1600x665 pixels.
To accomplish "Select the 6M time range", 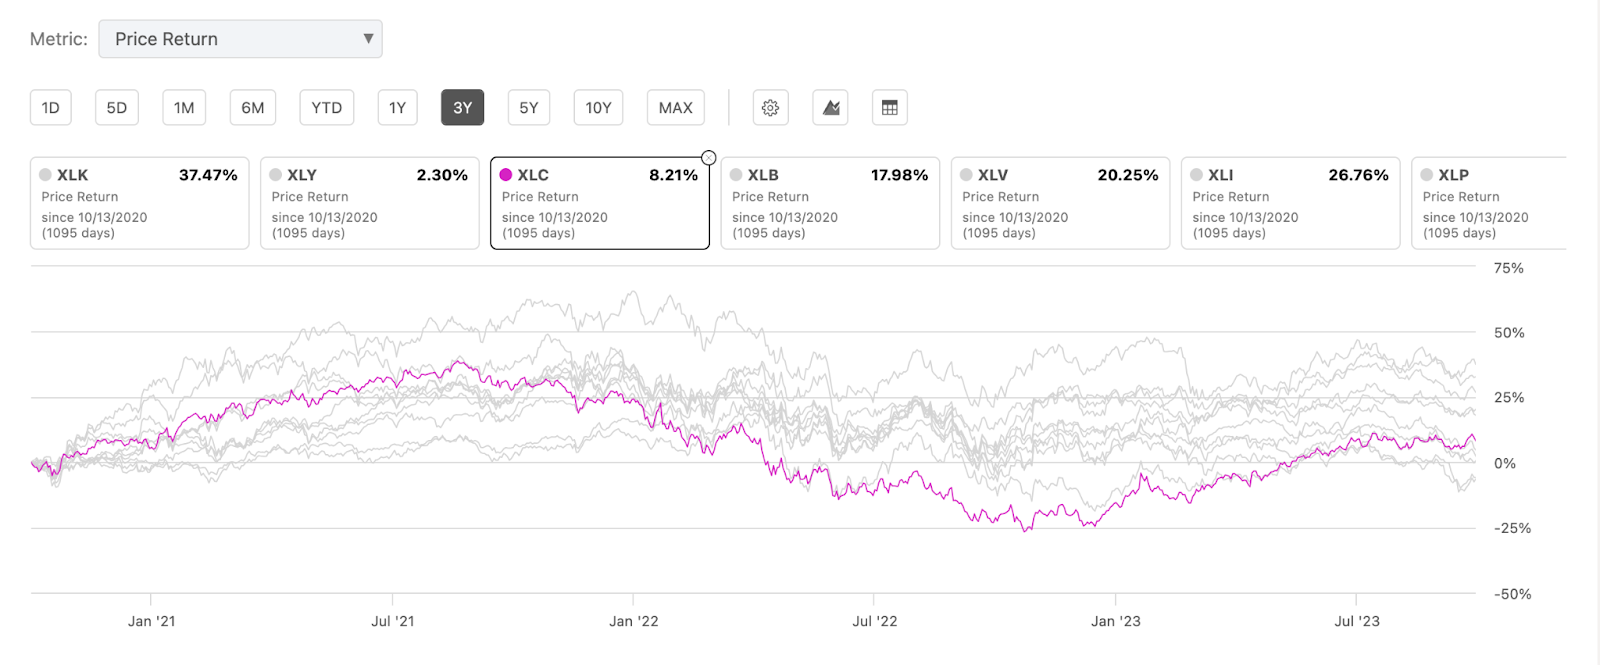I will point(253,108).
